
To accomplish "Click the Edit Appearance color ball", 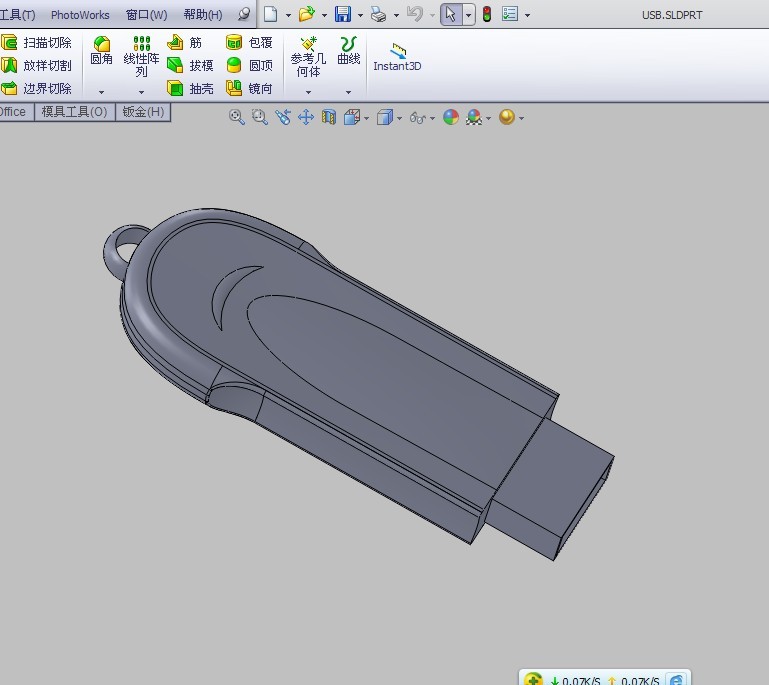I will click(x=451, y=117).
